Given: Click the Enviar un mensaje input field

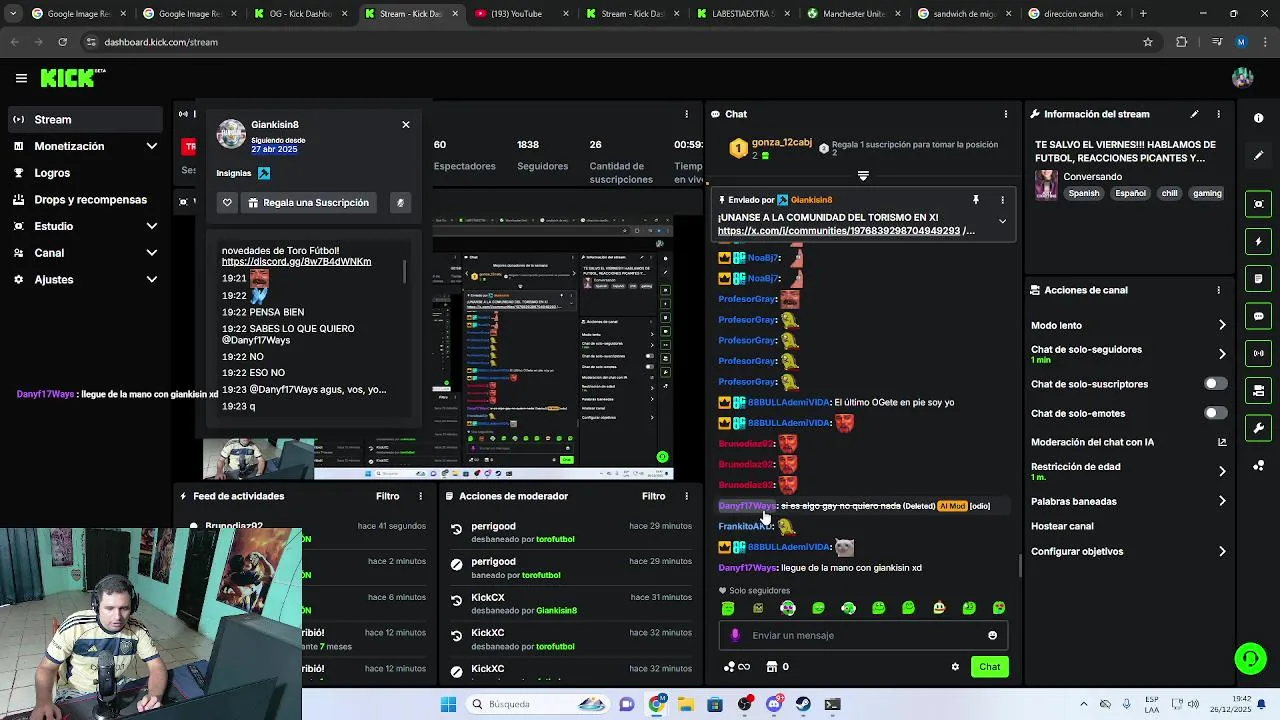Looking at the screenshot, I should point(865,635).
